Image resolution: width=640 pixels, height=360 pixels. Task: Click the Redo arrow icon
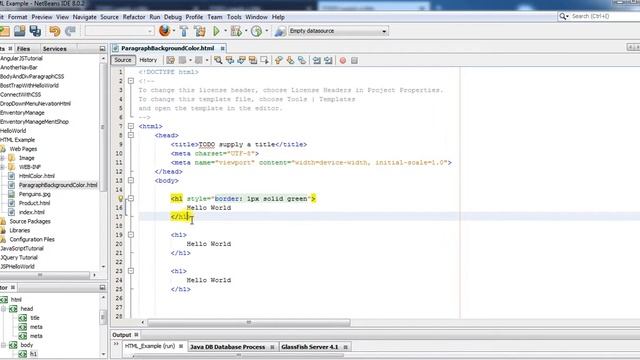70,31
